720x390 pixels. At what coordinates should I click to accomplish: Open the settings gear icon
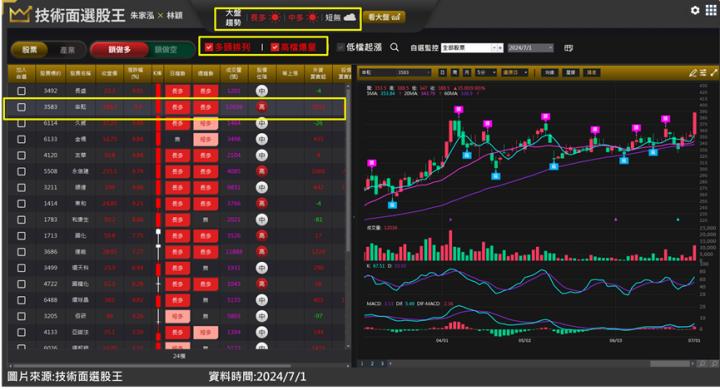[695, 10]
